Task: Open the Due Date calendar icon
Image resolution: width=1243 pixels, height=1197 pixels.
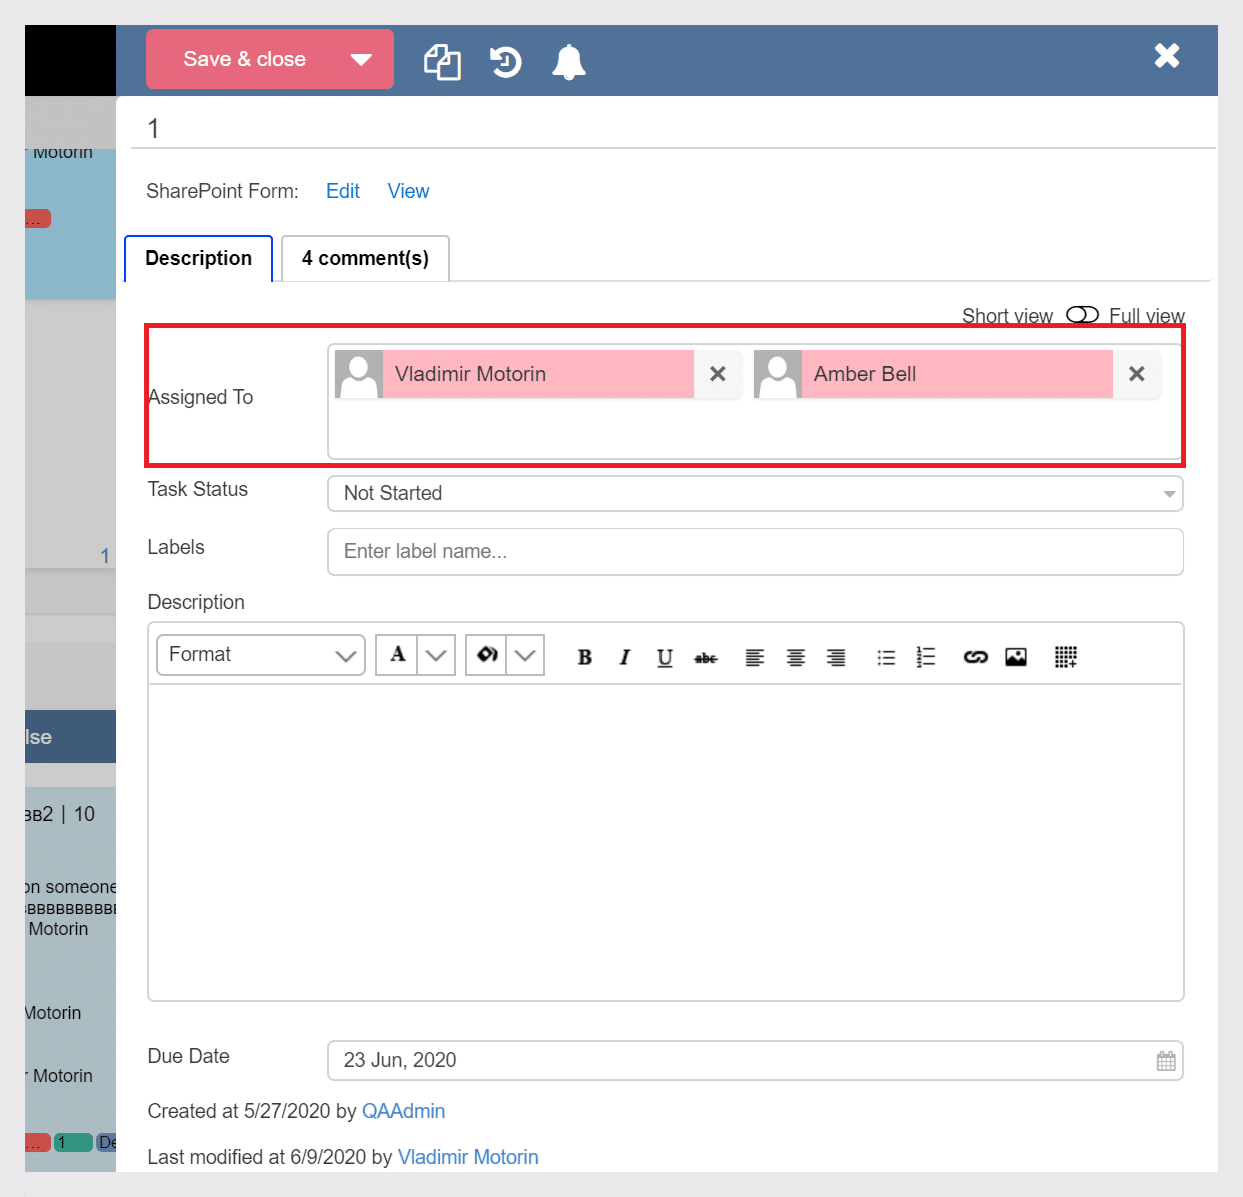Action: (1166, 1061)
